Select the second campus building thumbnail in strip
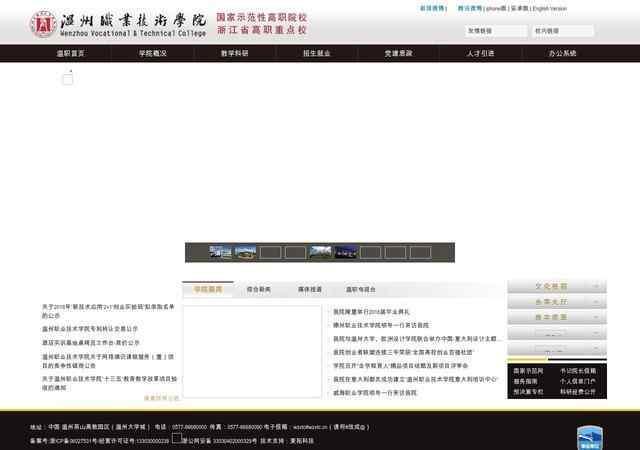Screen dimensions: 640x450 click(x=245, y=252)
